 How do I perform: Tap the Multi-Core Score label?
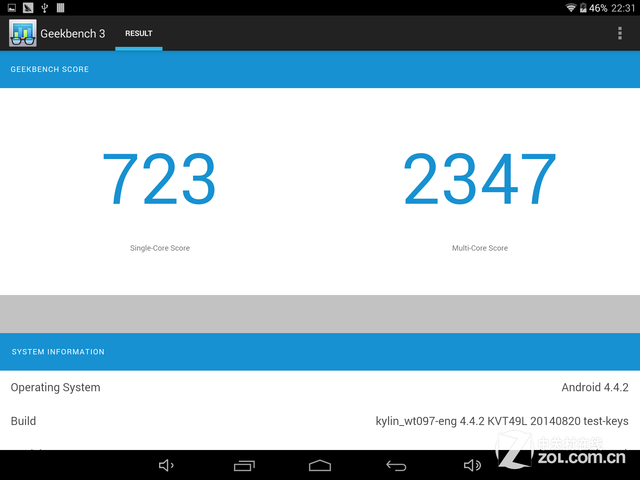tap(480, 248)
